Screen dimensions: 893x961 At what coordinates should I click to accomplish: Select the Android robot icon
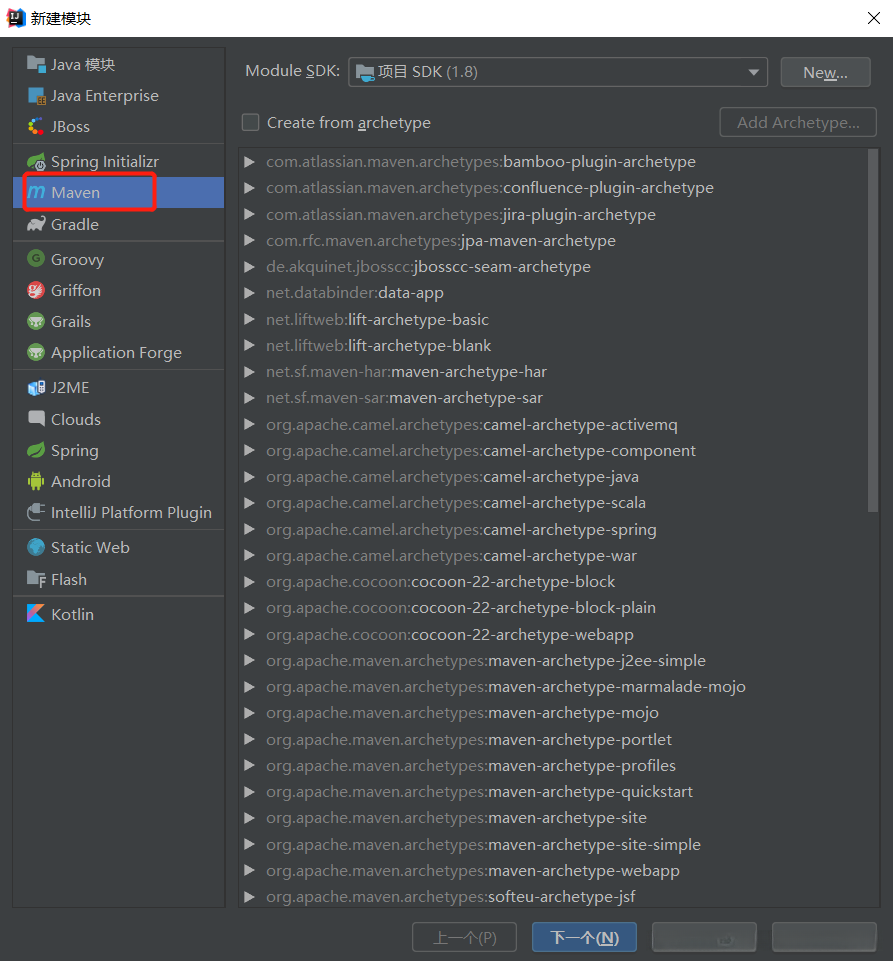pos(37,481)
